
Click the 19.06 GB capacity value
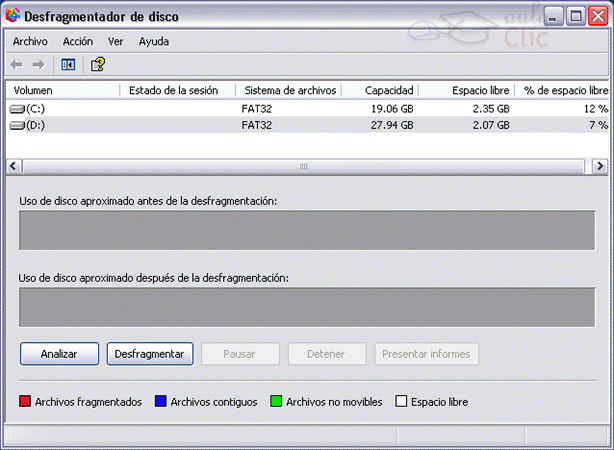coord(392,109)
